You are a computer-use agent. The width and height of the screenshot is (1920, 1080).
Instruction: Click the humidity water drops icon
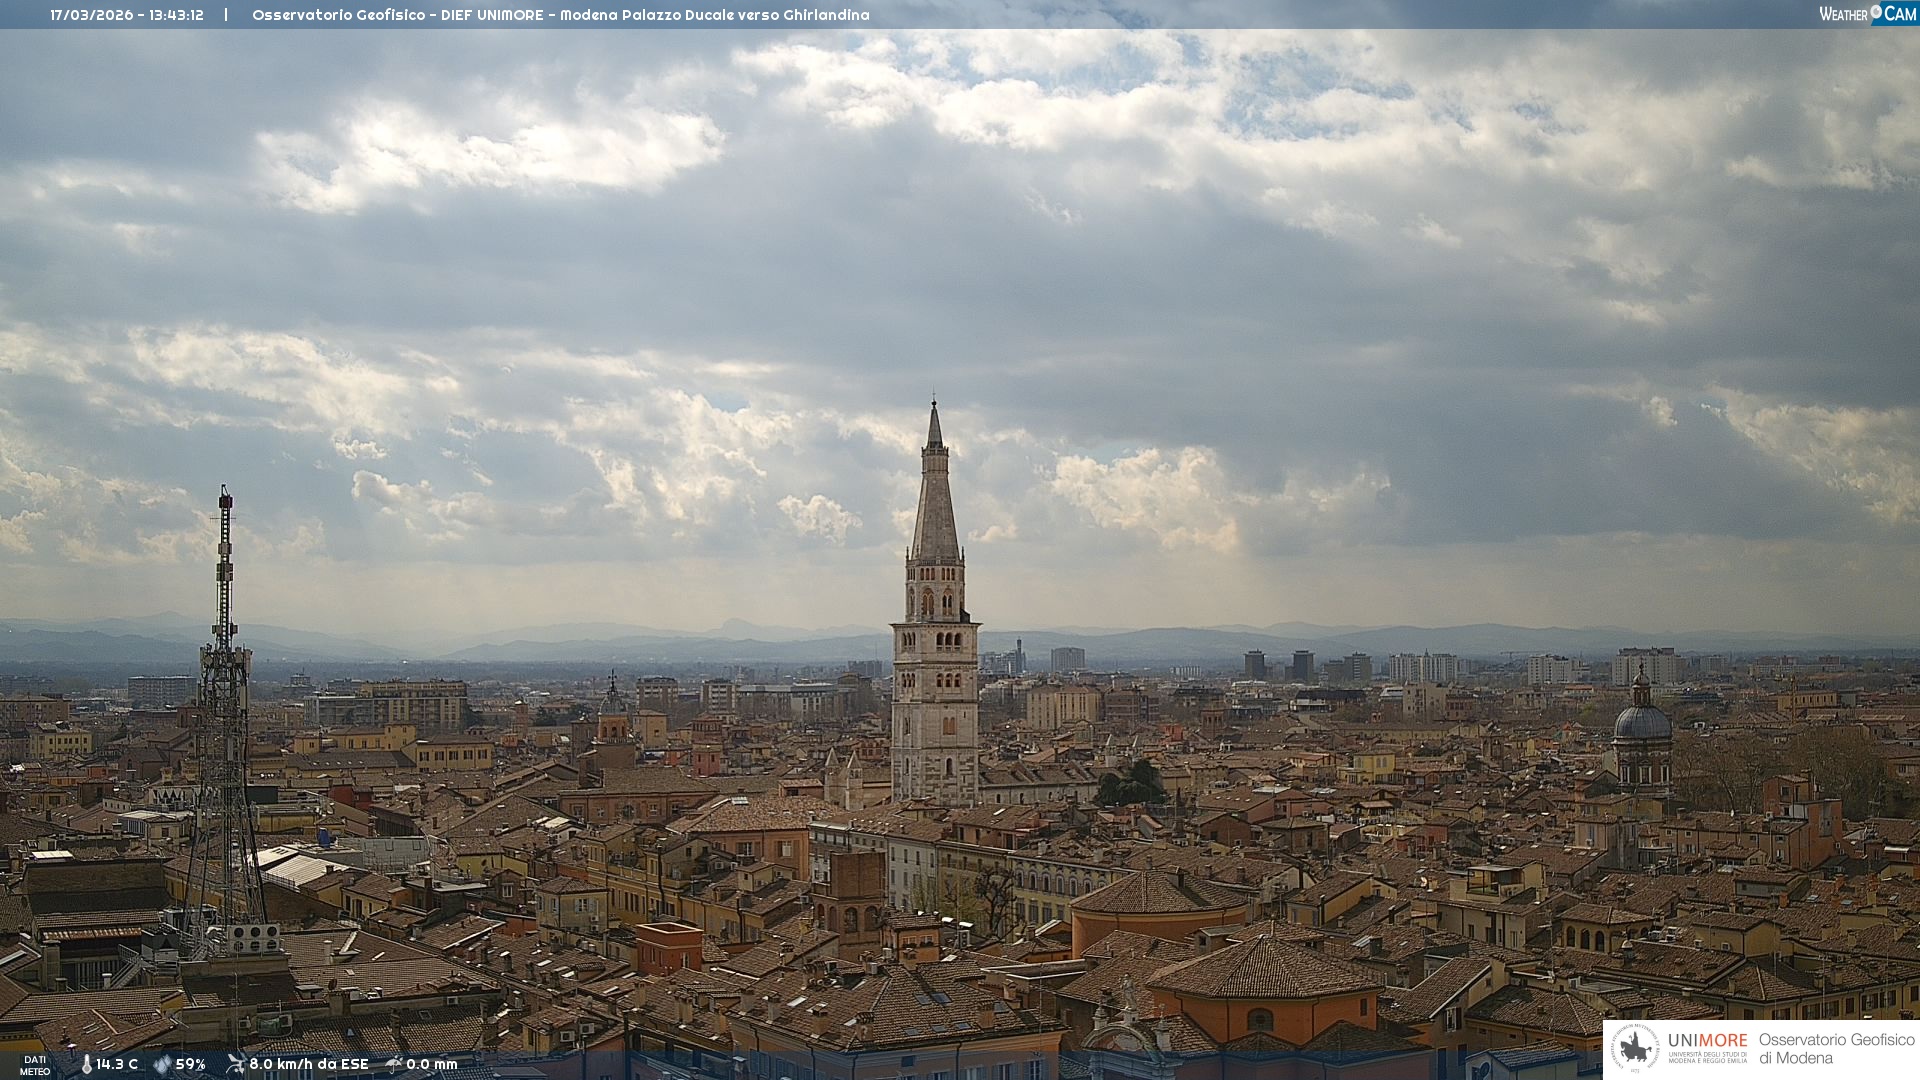162,1064
